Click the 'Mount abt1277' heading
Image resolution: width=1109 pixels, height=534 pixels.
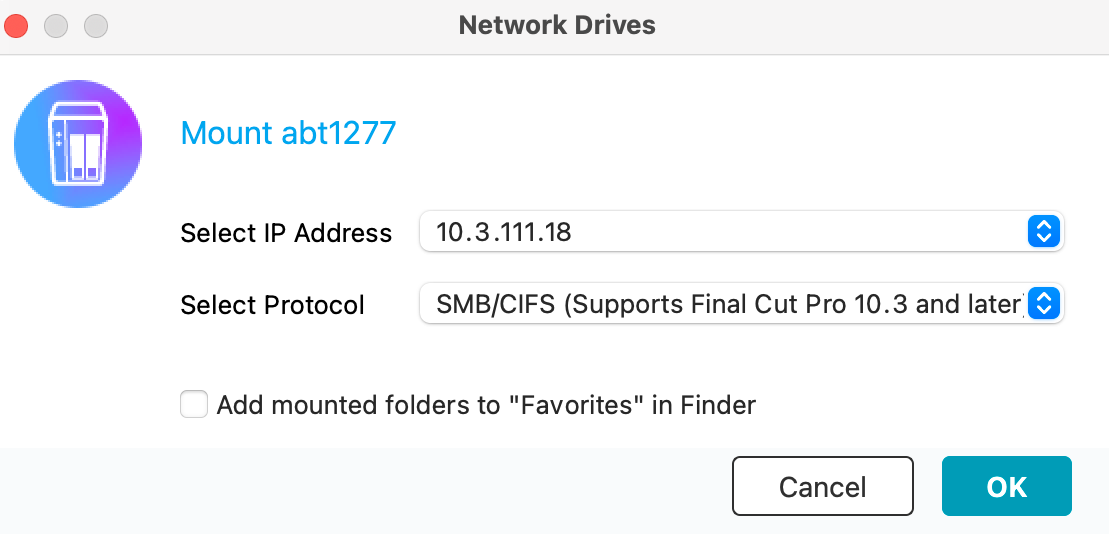click(x=288, y=133)
